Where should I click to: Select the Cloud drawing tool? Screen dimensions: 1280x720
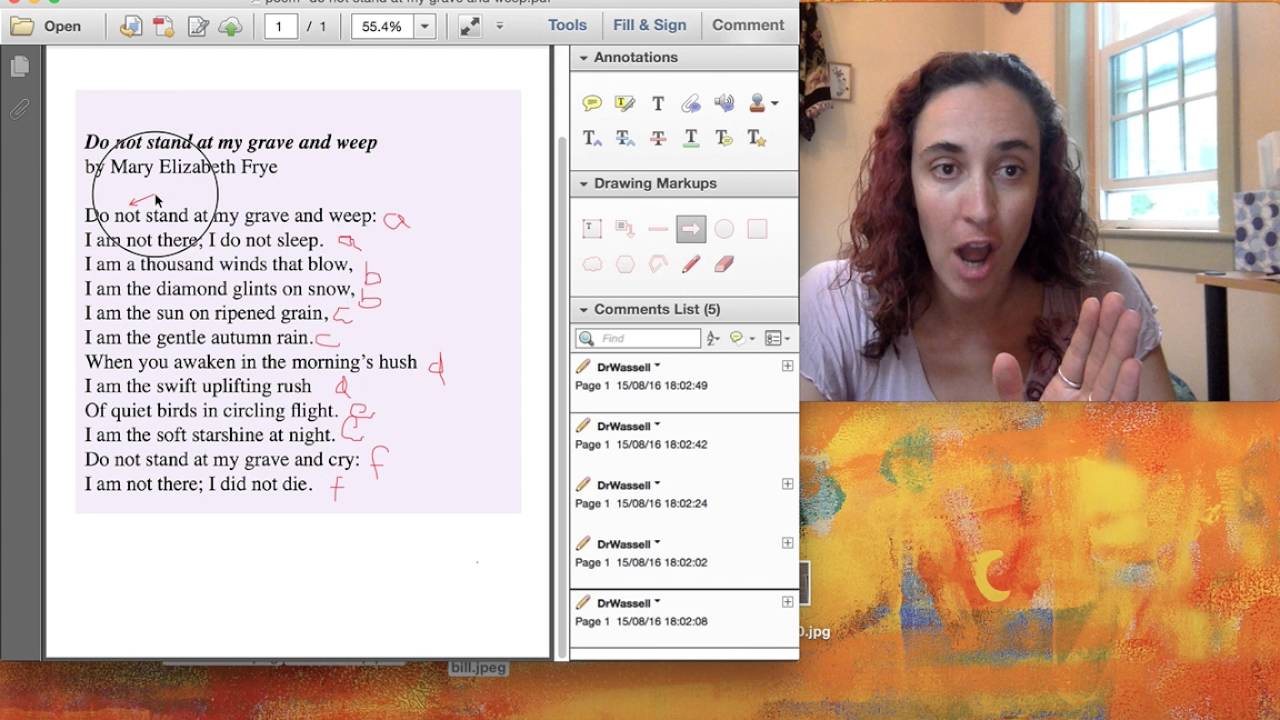pyautogui.click(x=592, y=264)
